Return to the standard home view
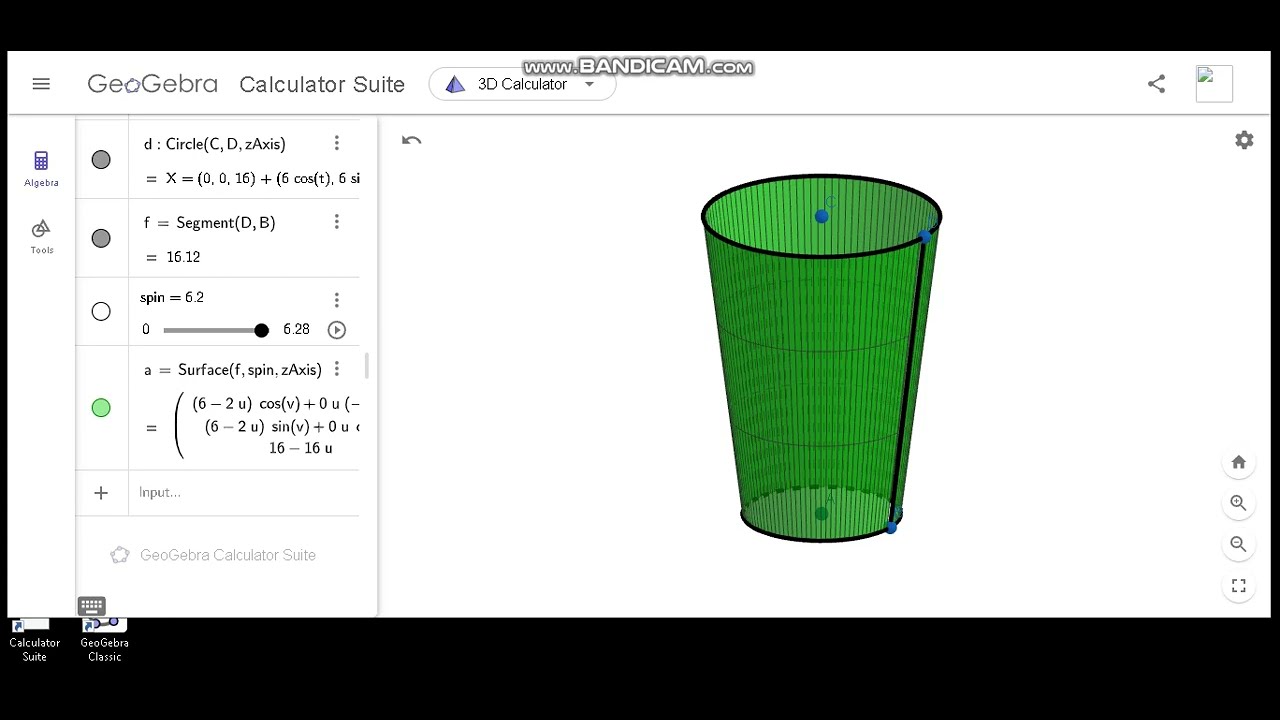 (1239, 462)
